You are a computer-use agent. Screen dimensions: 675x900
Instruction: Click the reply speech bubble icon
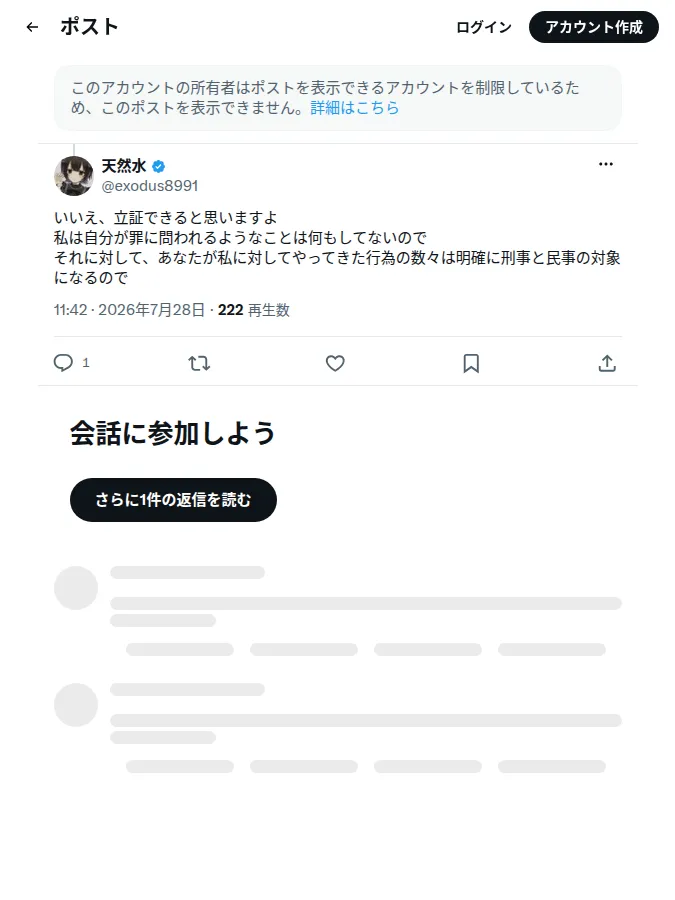(x=63, y=363)
